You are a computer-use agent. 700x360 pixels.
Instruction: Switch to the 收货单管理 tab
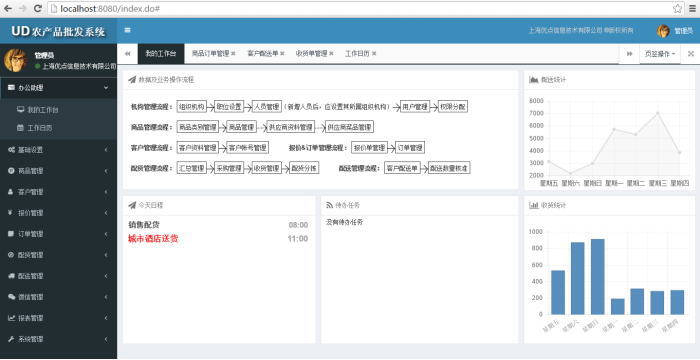[x=311, y=54]
